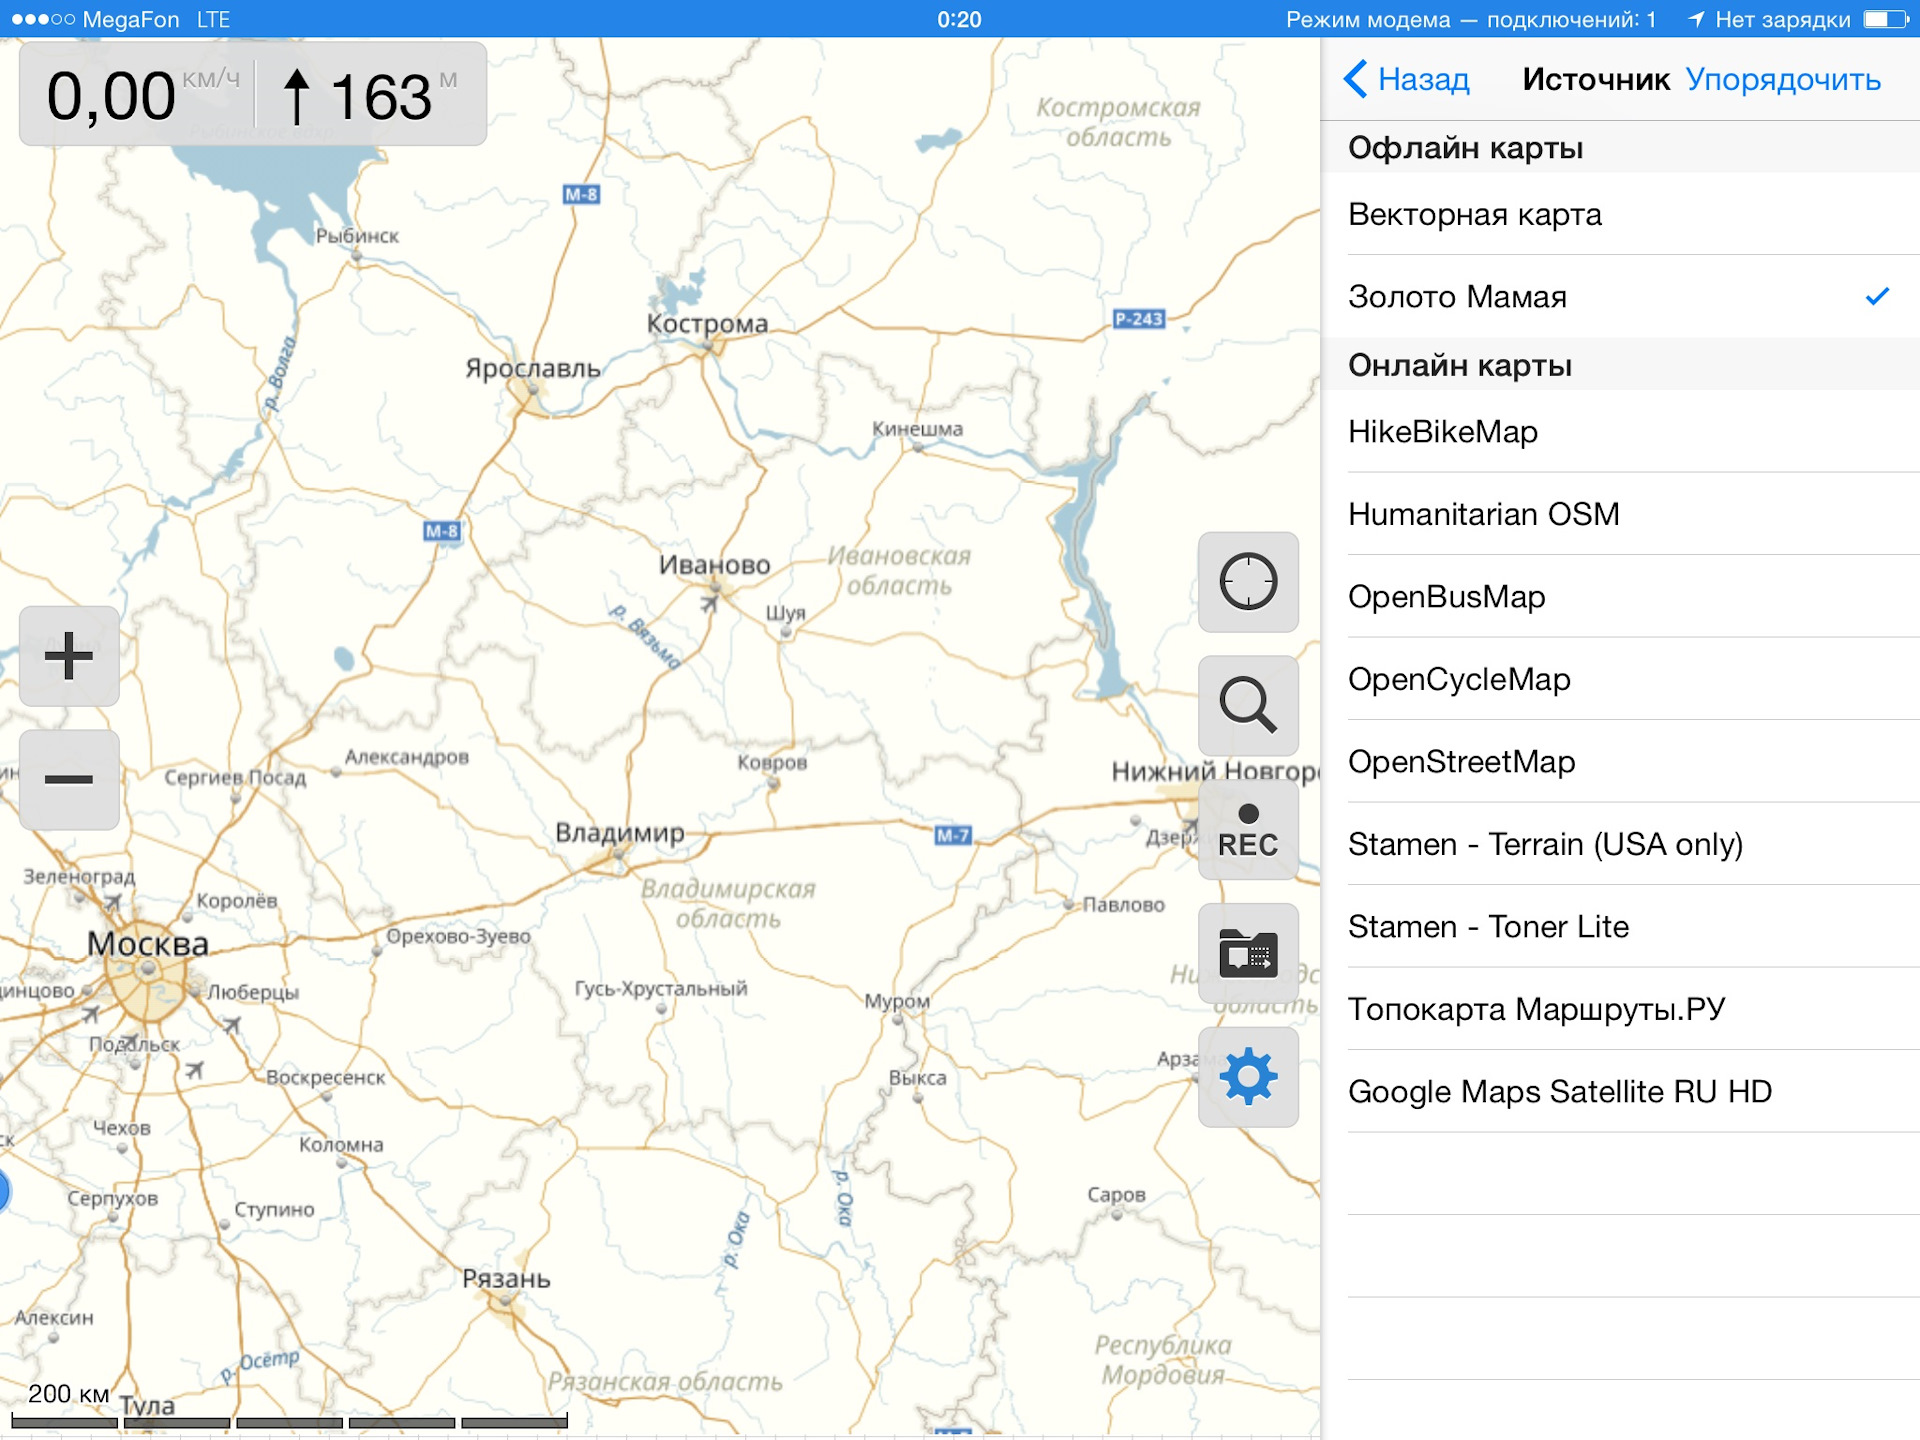This screenshot has height=1440, width=1920.
Task: Choose HikeBikeMap source
Action: tap(1620, 431)
